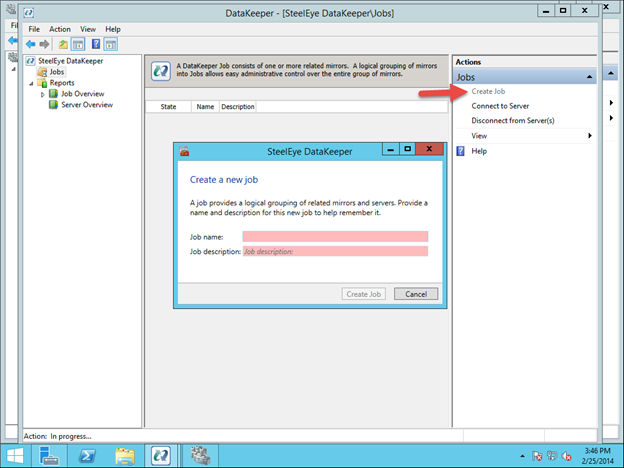
Task: Click the Back arrow toolbar icon
Action: pyautogui.click(x=31, y=45)
